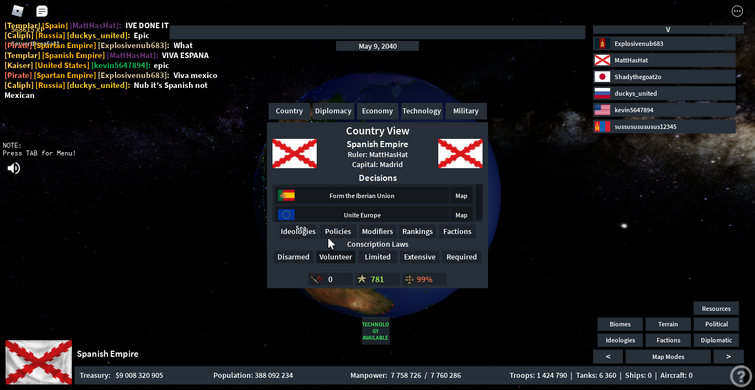
Task: Select the Disarmed conscription law
Action: click(x=293, y=257)
